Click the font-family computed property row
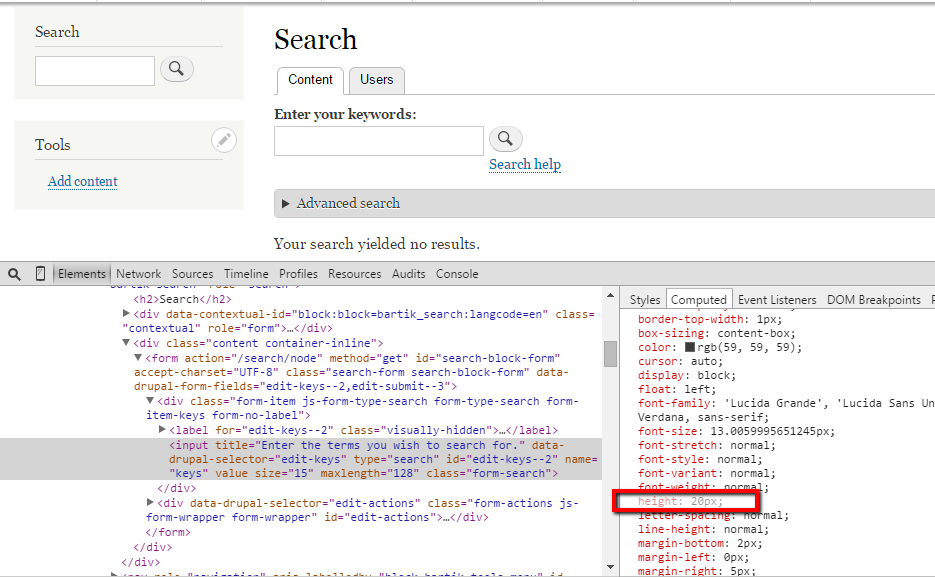The height and width of the screenshot is (577, 935). click(x=786, y=410)
